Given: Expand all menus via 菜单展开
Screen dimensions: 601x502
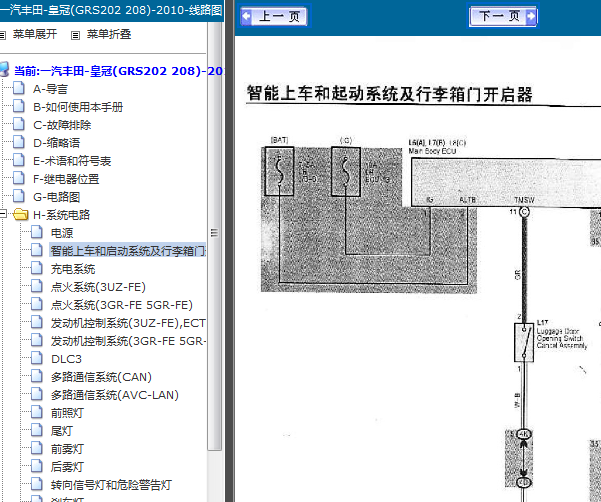Looking at the screenshot, I should point(35,34).
